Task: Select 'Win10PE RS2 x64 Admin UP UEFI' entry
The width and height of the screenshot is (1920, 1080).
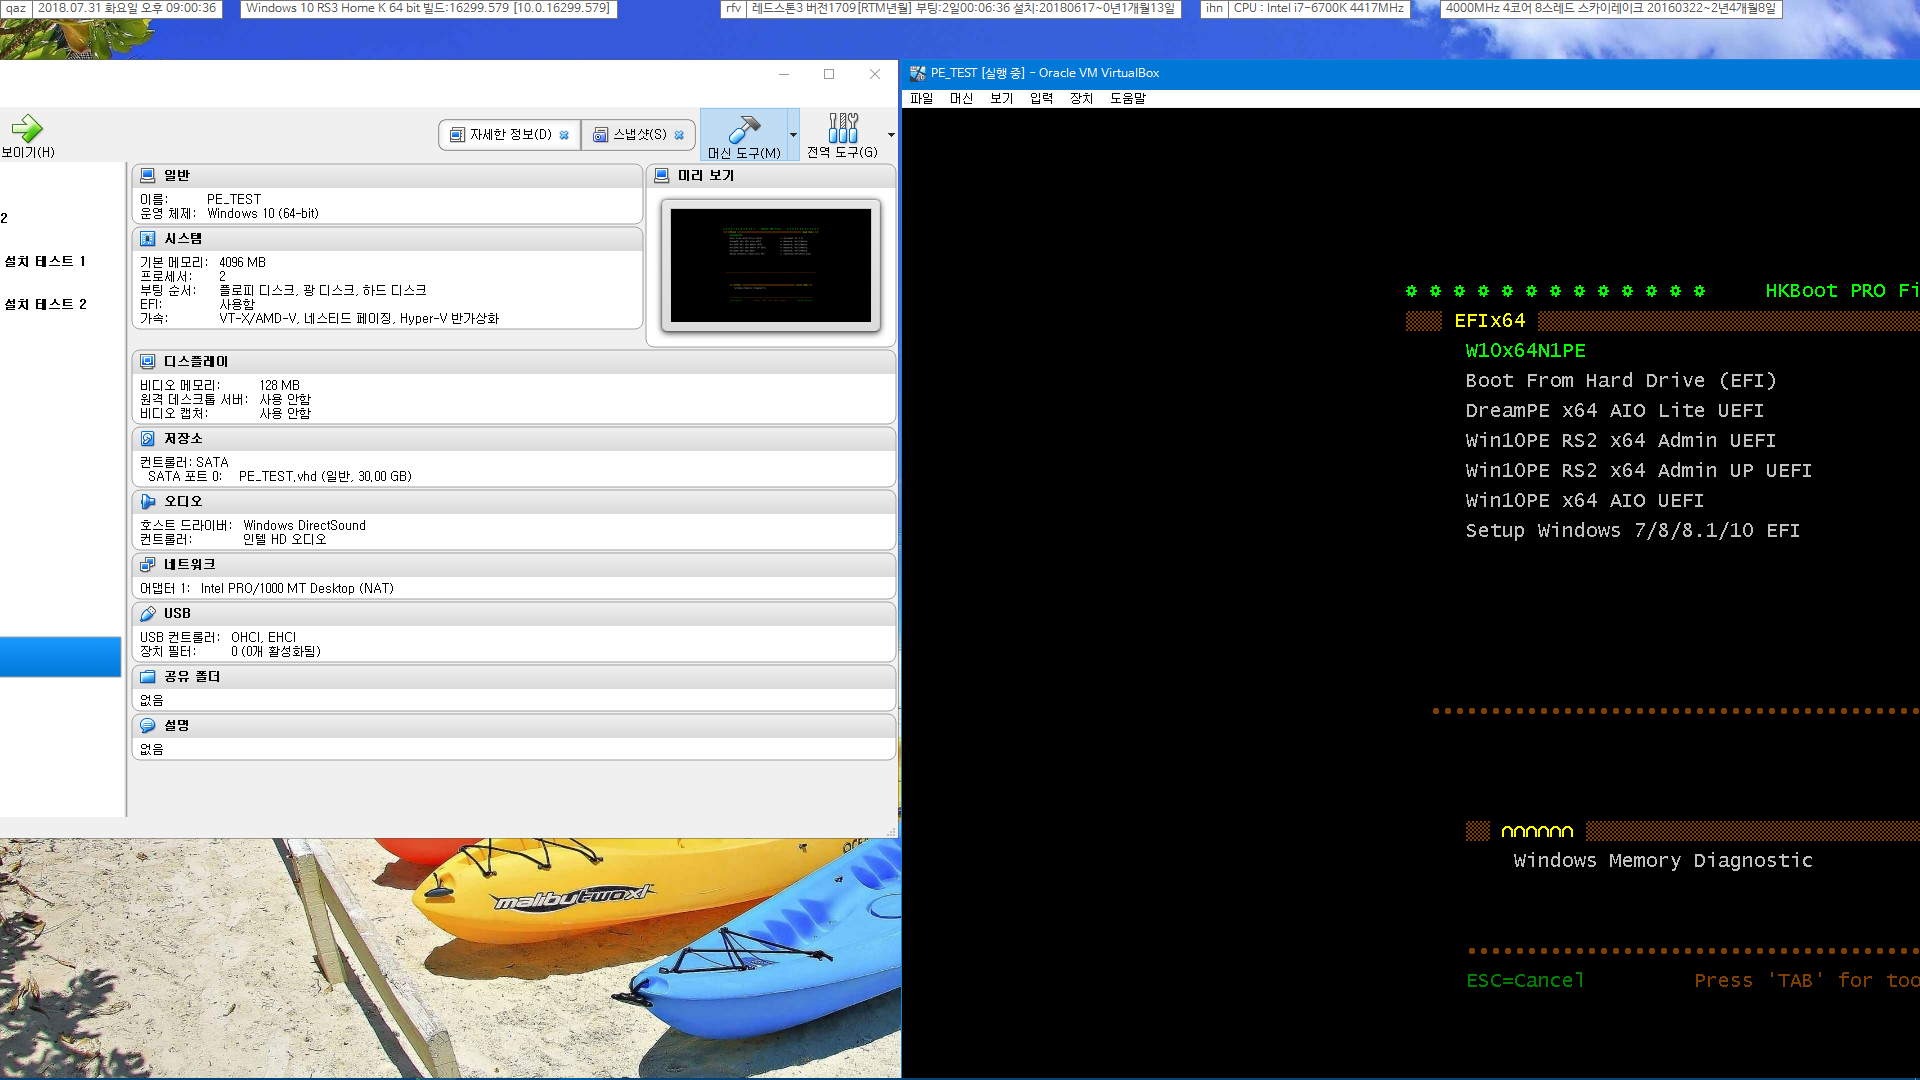Action: point(1638,471)
